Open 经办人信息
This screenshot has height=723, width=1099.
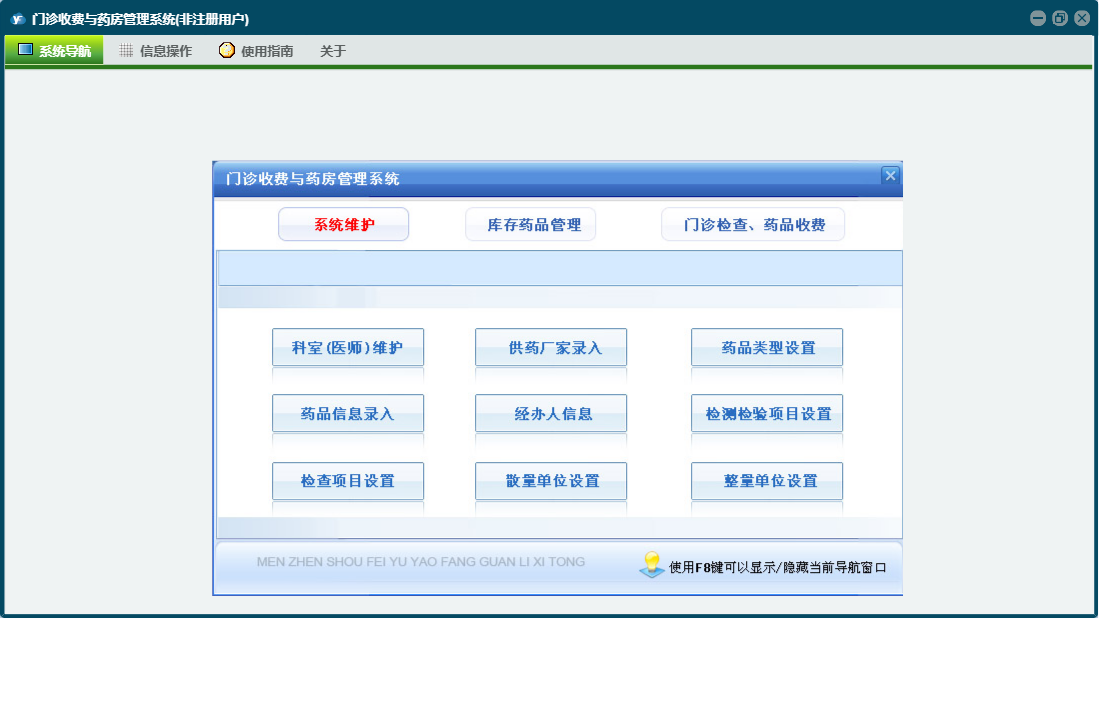tap(551, 413)
